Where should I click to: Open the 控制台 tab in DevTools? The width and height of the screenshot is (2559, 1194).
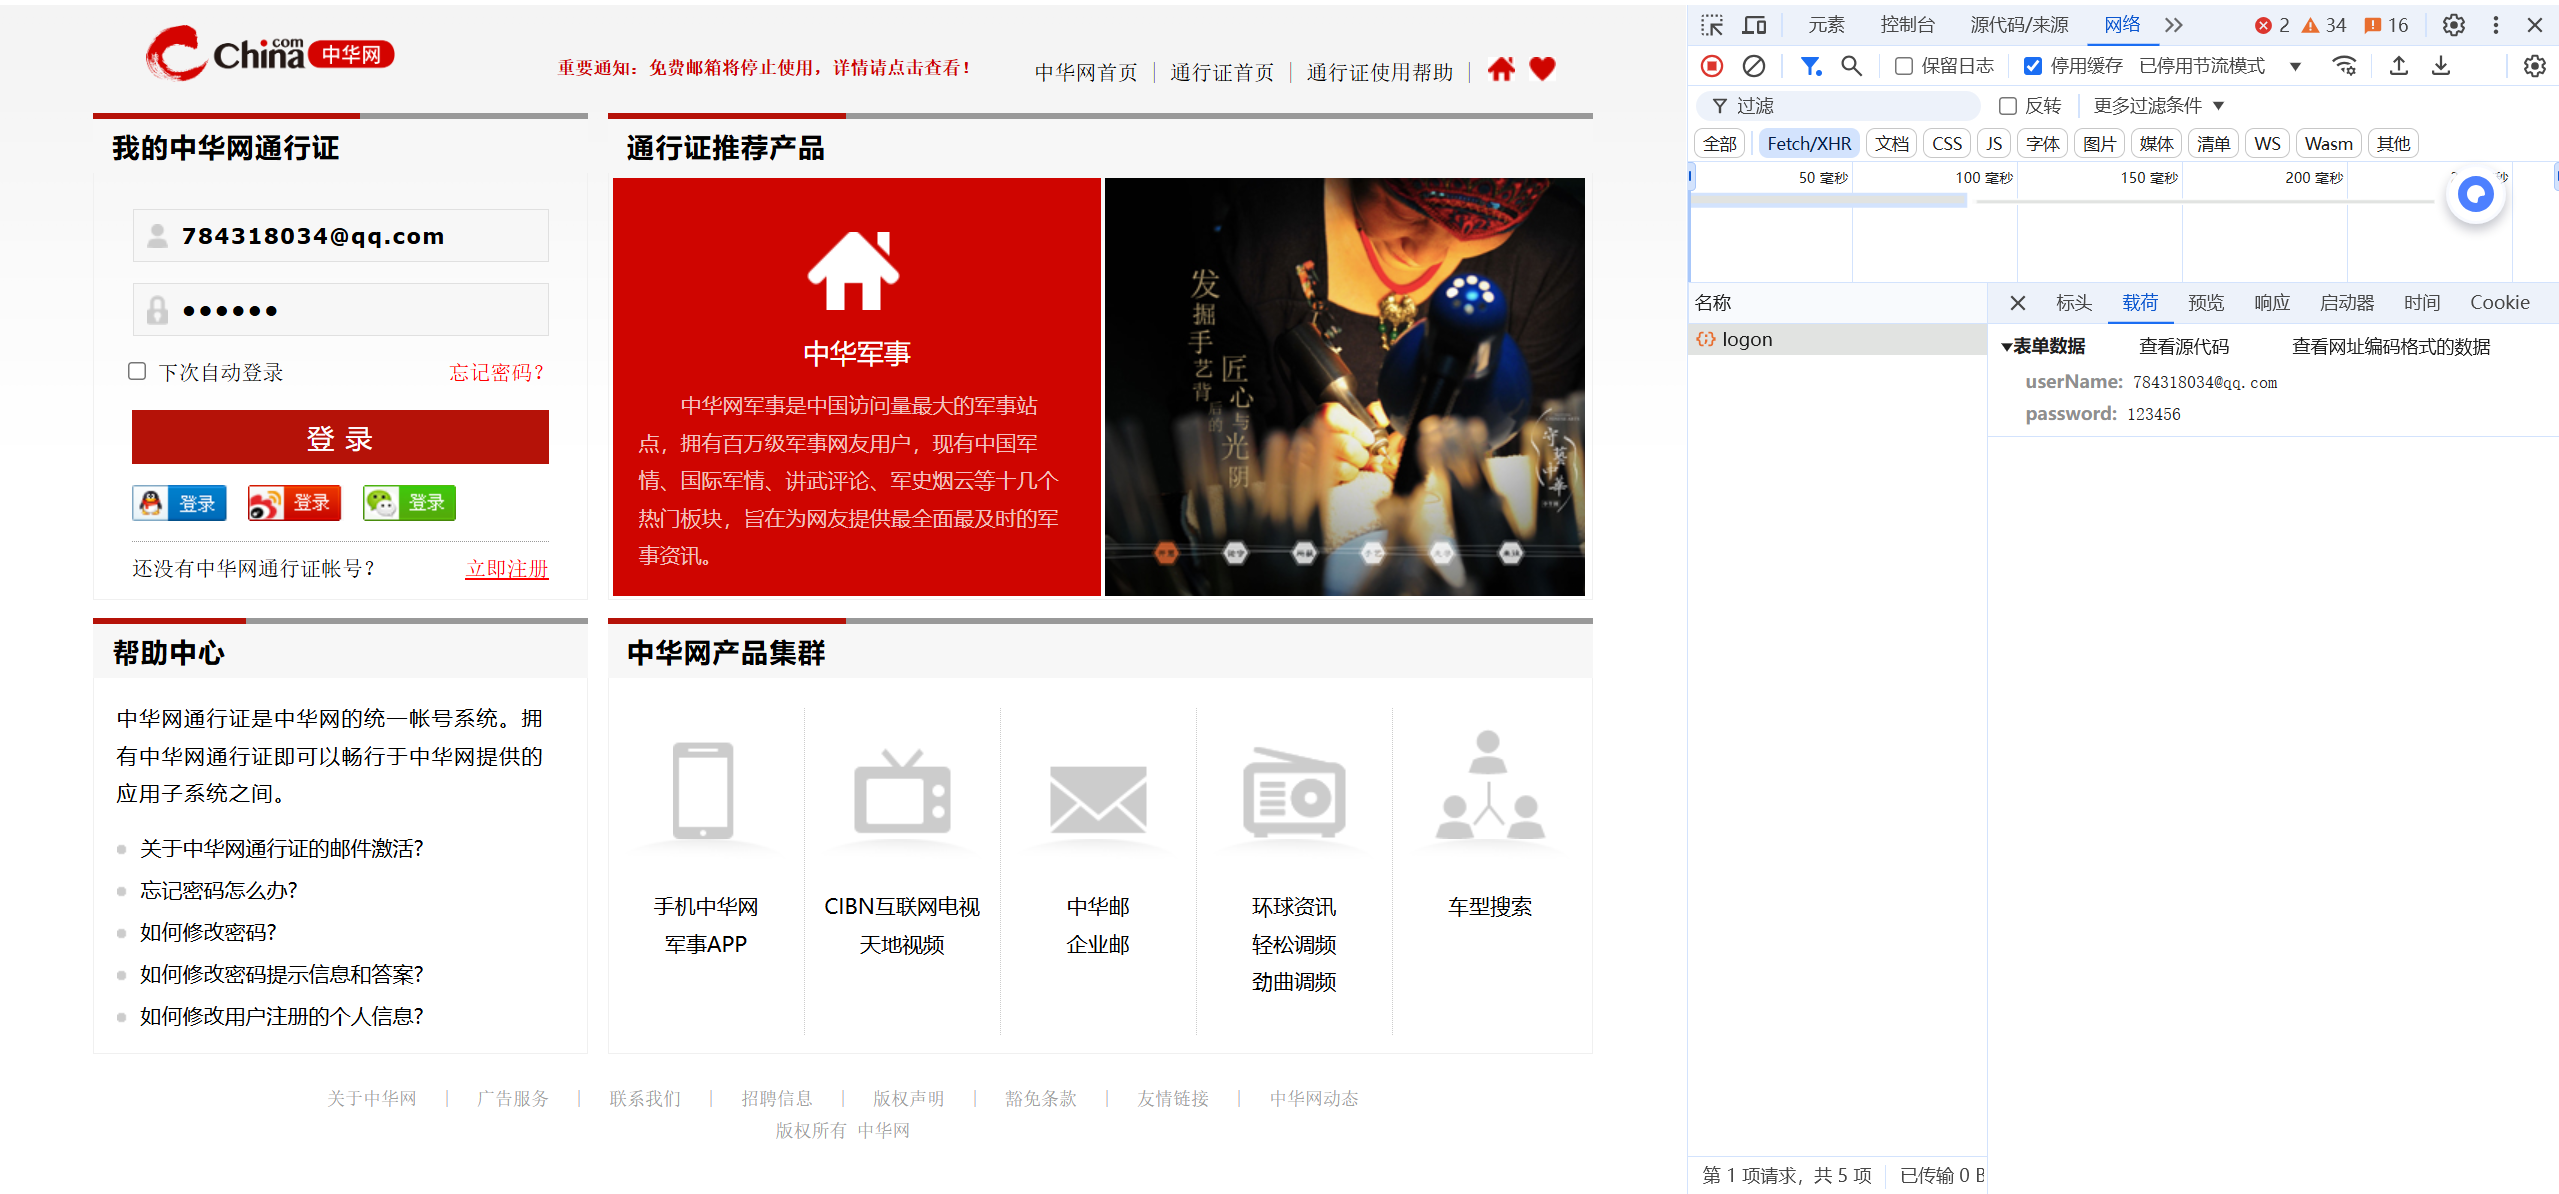1906,25
